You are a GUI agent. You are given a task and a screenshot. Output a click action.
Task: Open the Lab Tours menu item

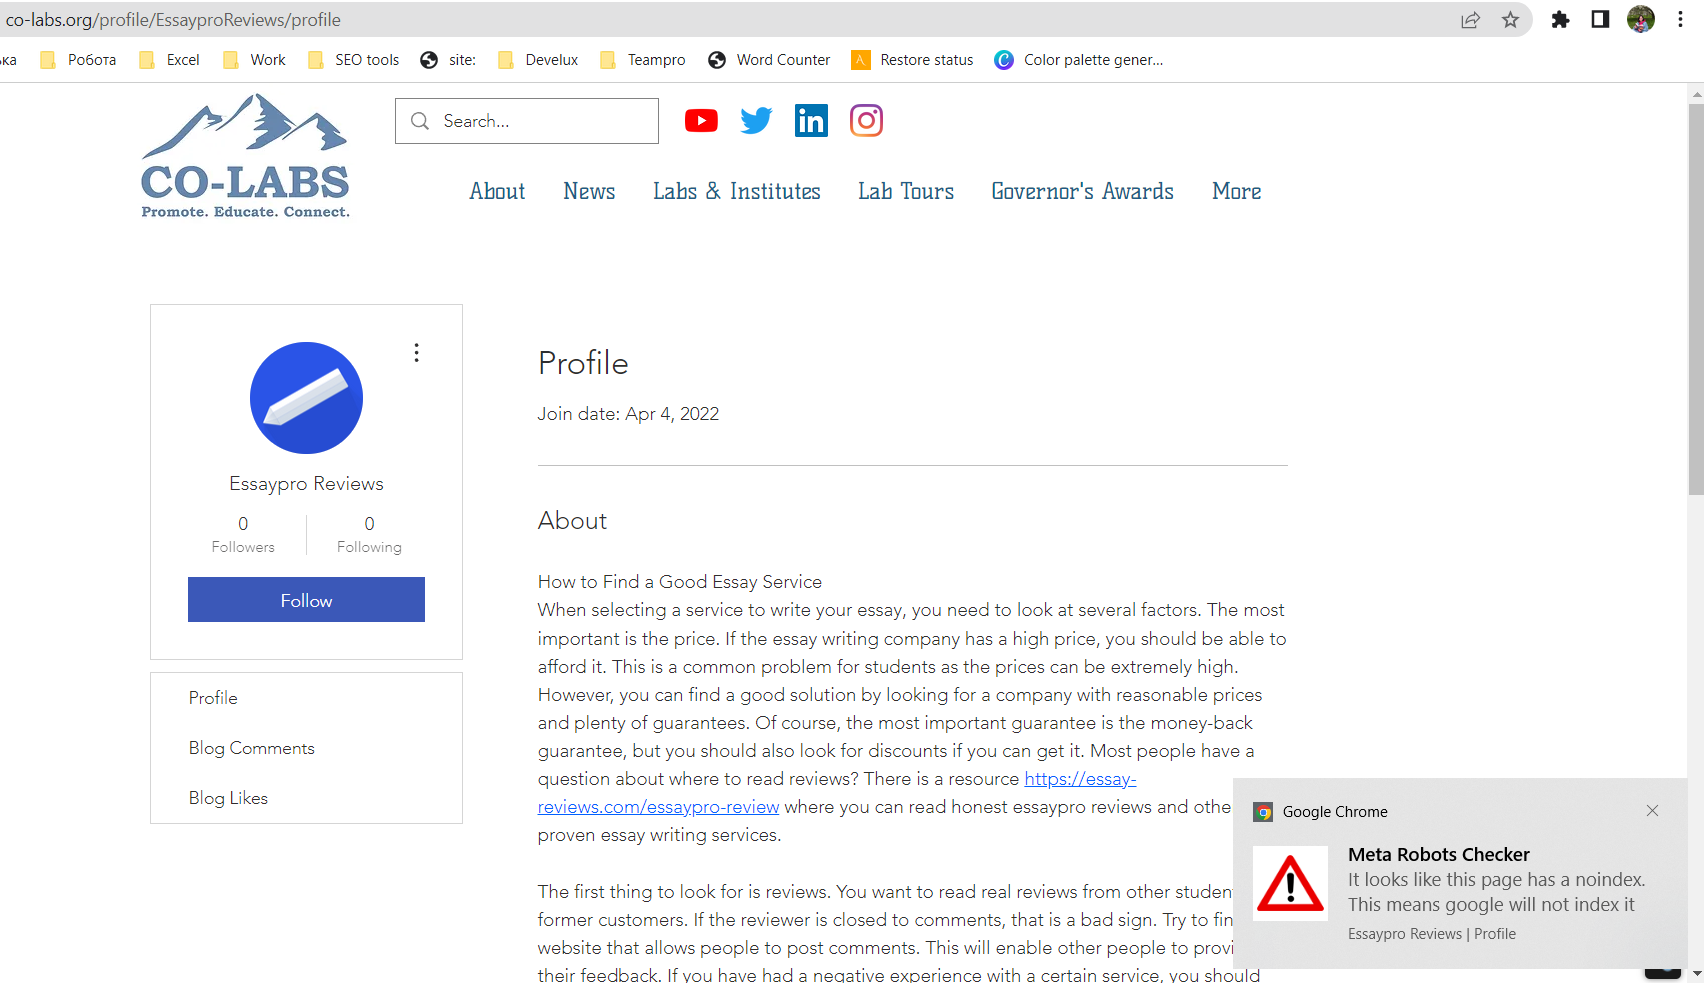click(x=906, y=191)
